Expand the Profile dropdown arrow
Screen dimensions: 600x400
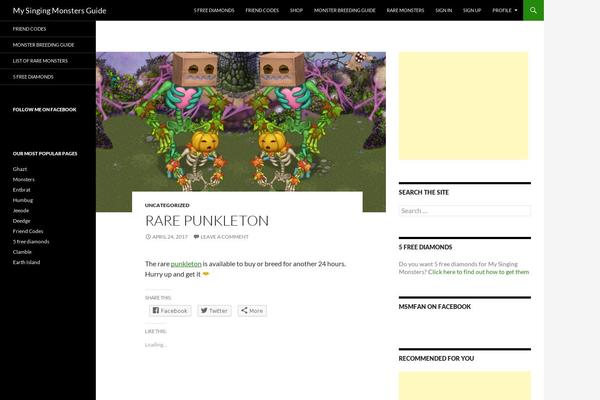tap(516, 10)
